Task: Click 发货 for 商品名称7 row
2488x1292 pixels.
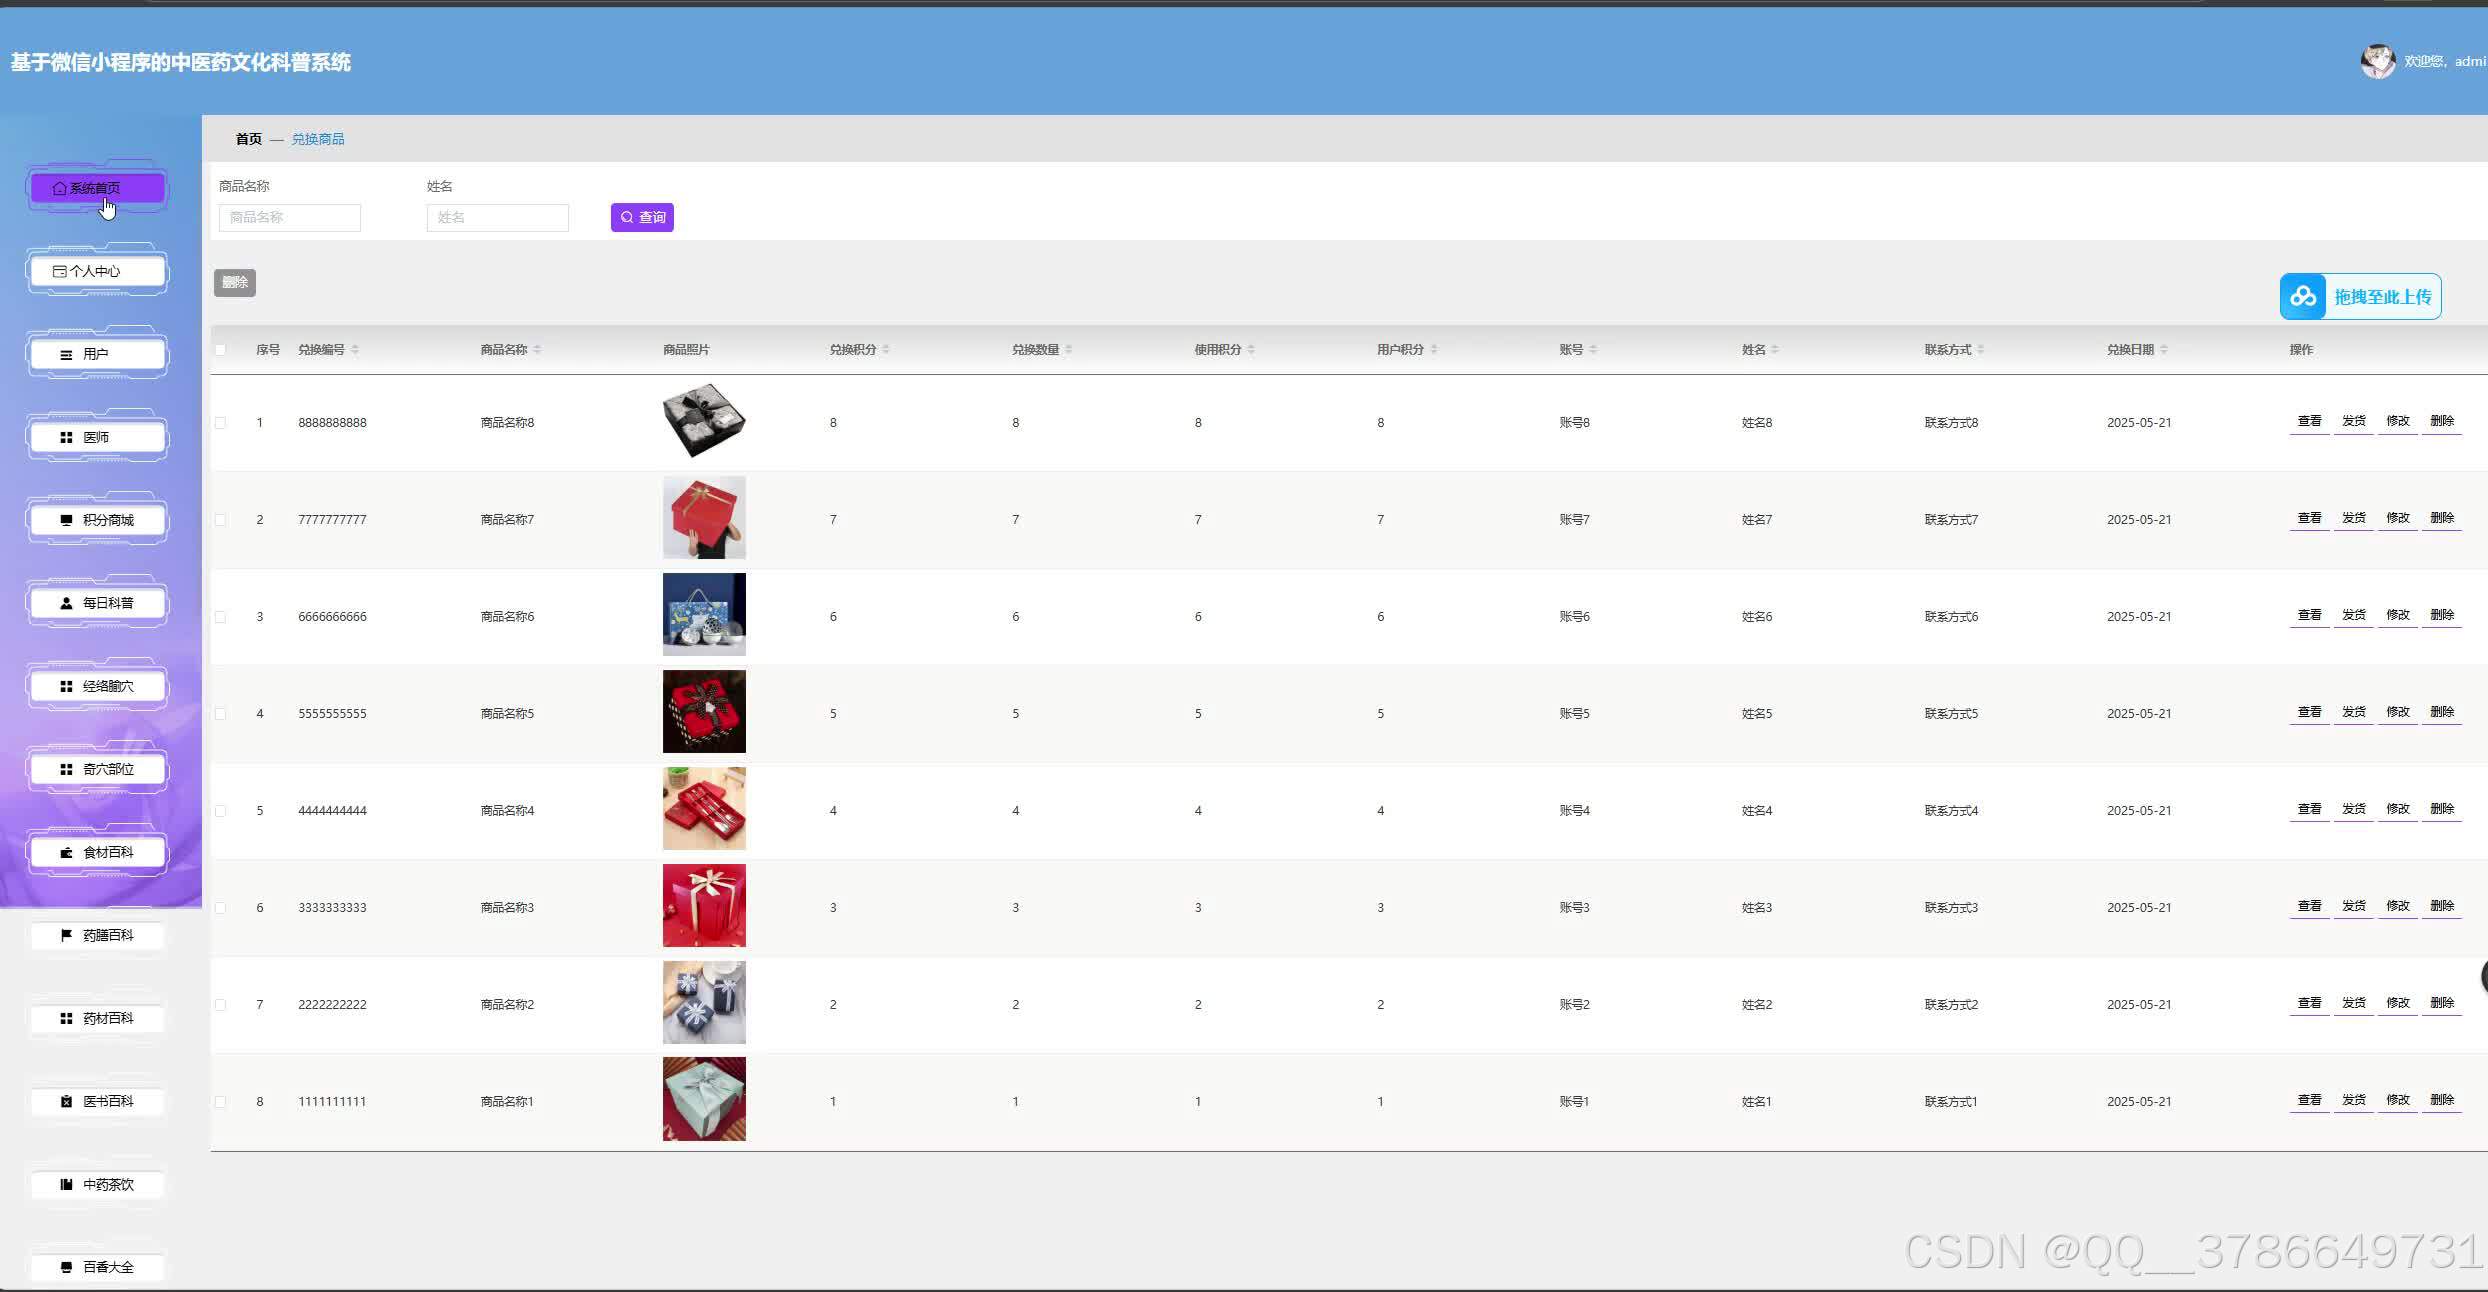Action: pos(2353,518)
